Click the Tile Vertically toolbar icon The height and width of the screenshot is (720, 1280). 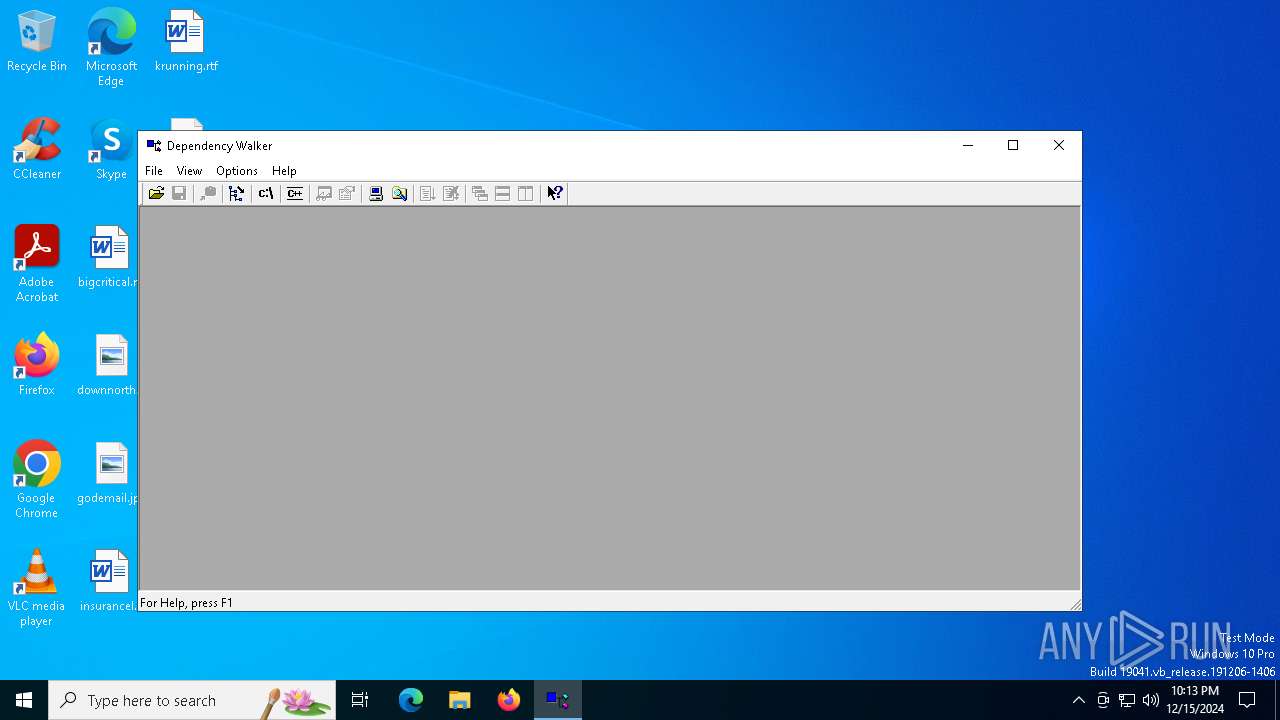click(x=526, y=193)
